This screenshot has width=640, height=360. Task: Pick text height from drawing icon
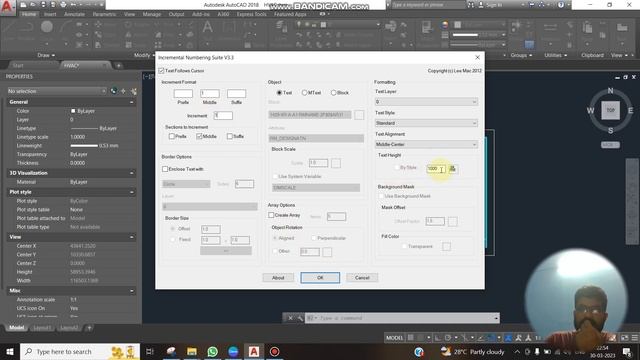coord(452,169)
